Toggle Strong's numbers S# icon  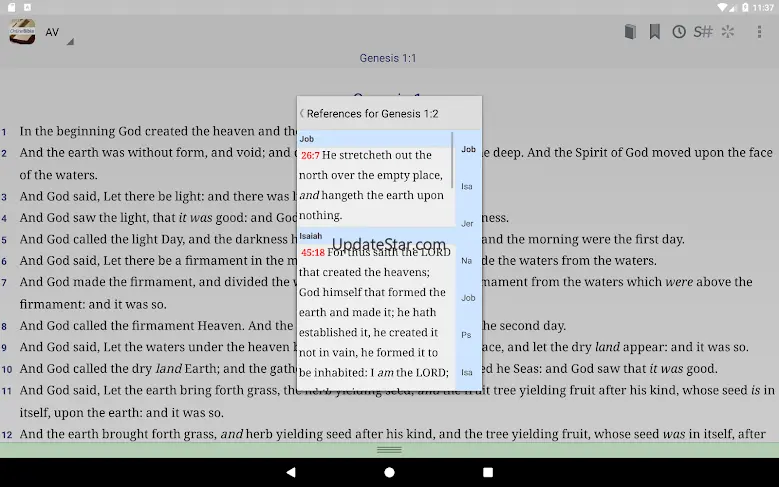pyautogui.click(x=703, y=32)
